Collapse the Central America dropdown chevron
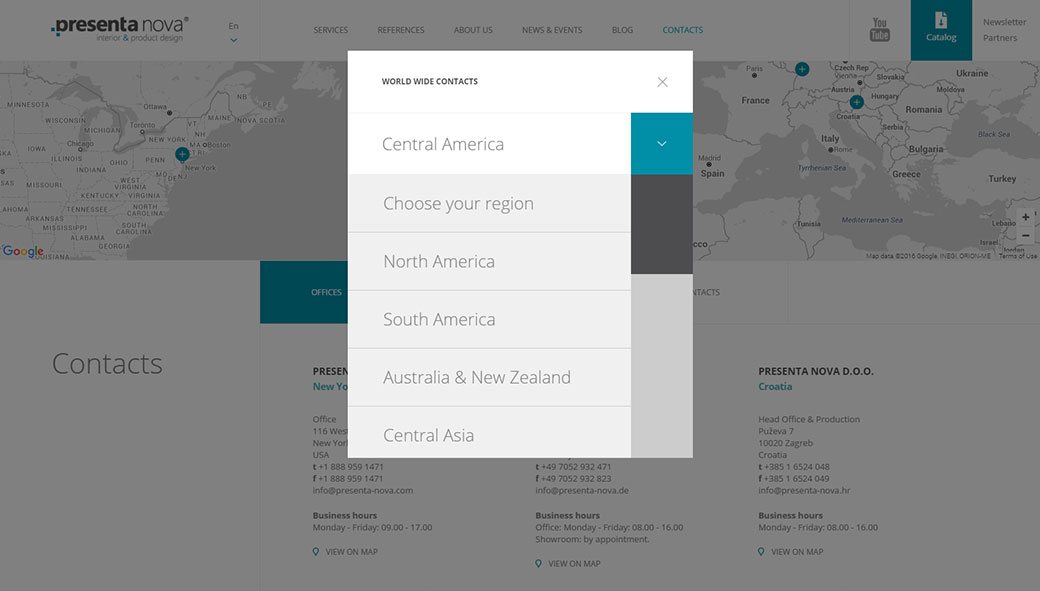Screen dimensions: 1040x591 click(x=661, y=143)
